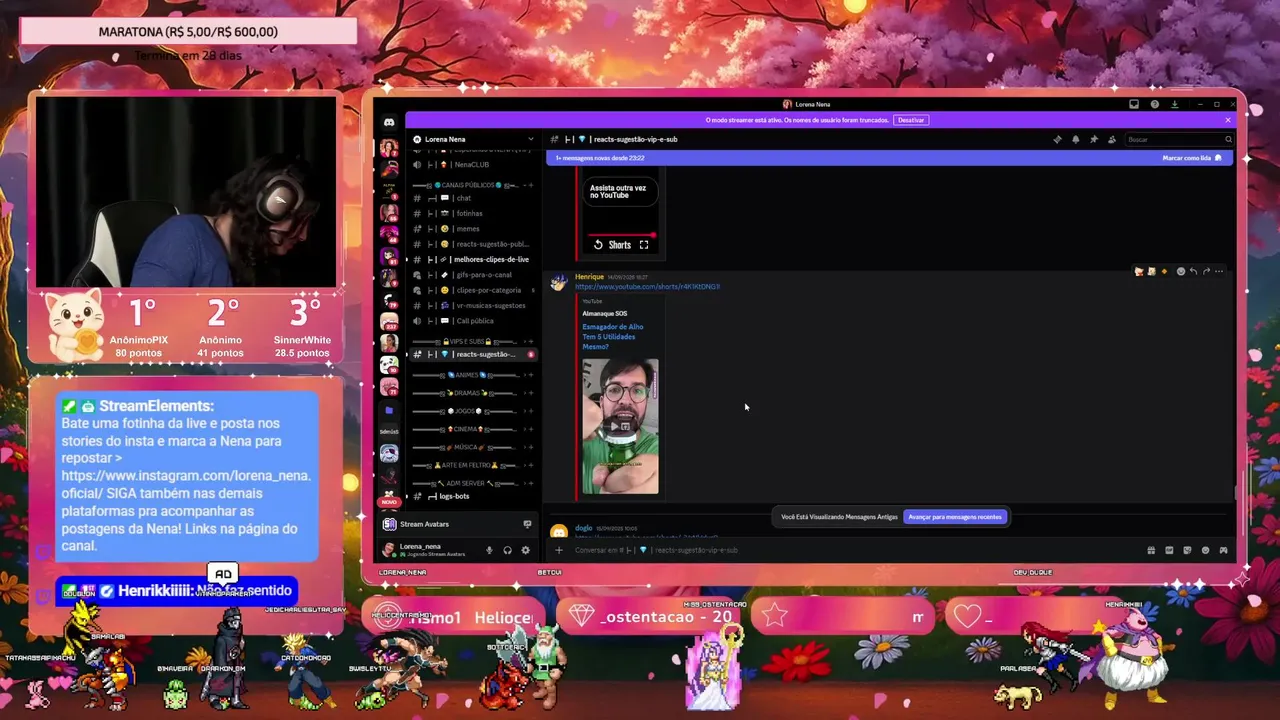Join Call pública voice channel

tap(473, 321)
